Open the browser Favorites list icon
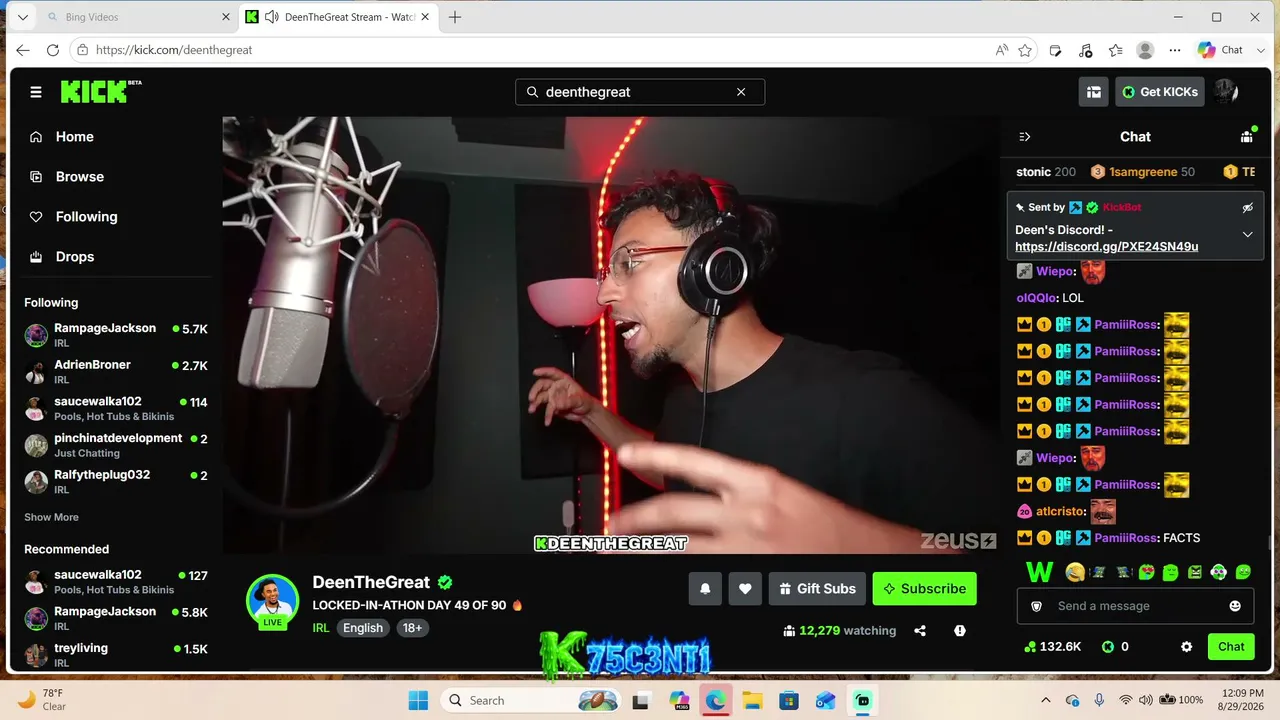This screenshot has width=1280, height=720. 1116,50
